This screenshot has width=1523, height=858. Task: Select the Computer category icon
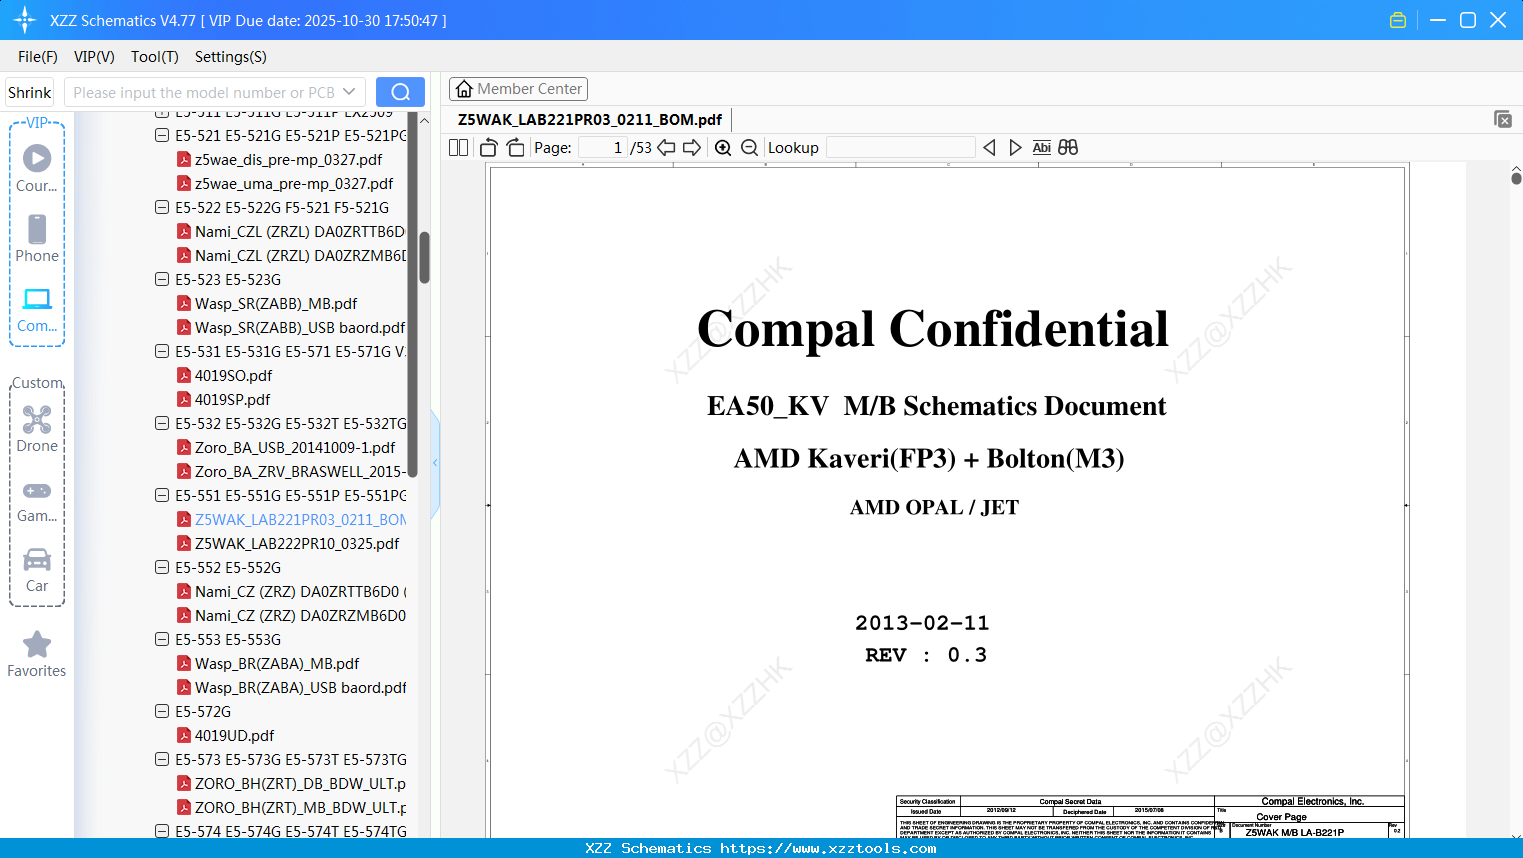[37, 309]
